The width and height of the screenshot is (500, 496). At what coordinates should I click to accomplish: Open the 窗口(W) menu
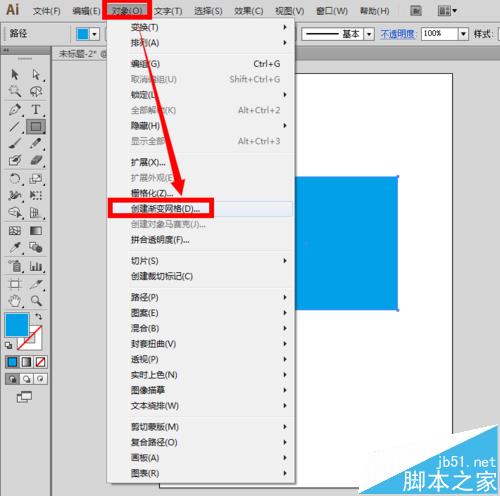pyautogui.click(x=332, y=11)
